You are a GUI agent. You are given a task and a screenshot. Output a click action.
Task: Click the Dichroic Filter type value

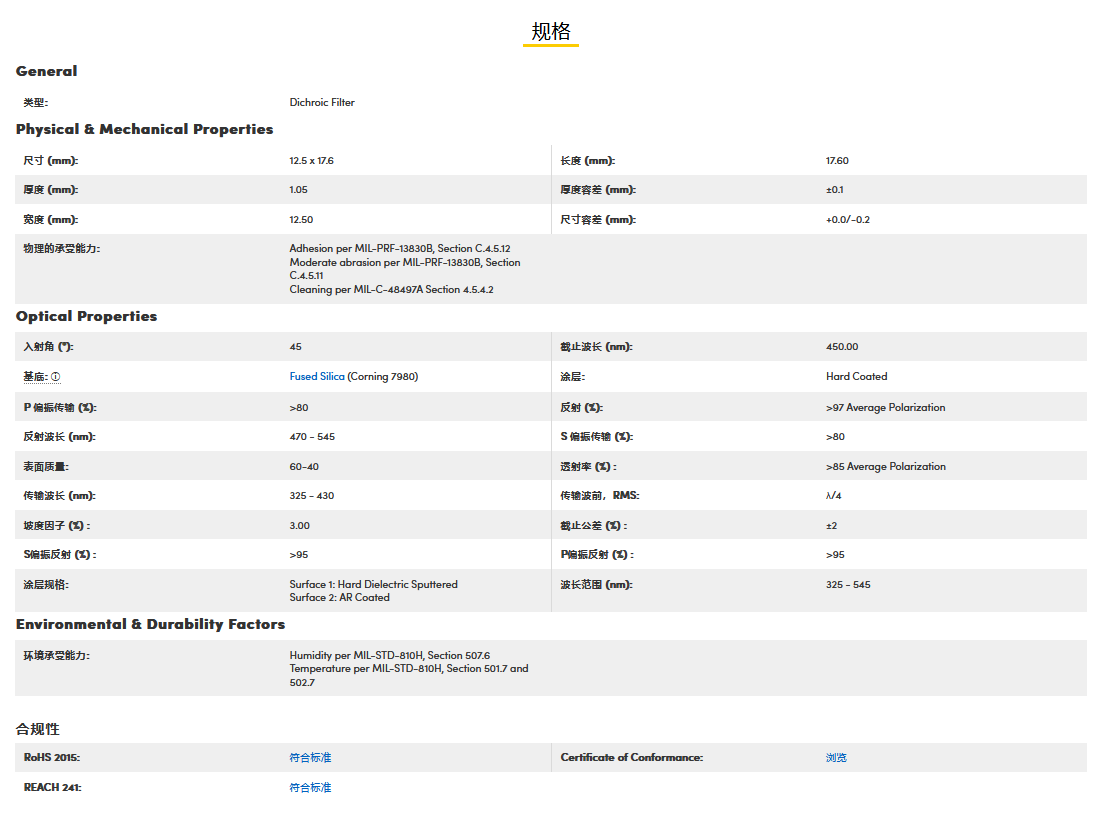pyautogui.click(x=322, y=102)
